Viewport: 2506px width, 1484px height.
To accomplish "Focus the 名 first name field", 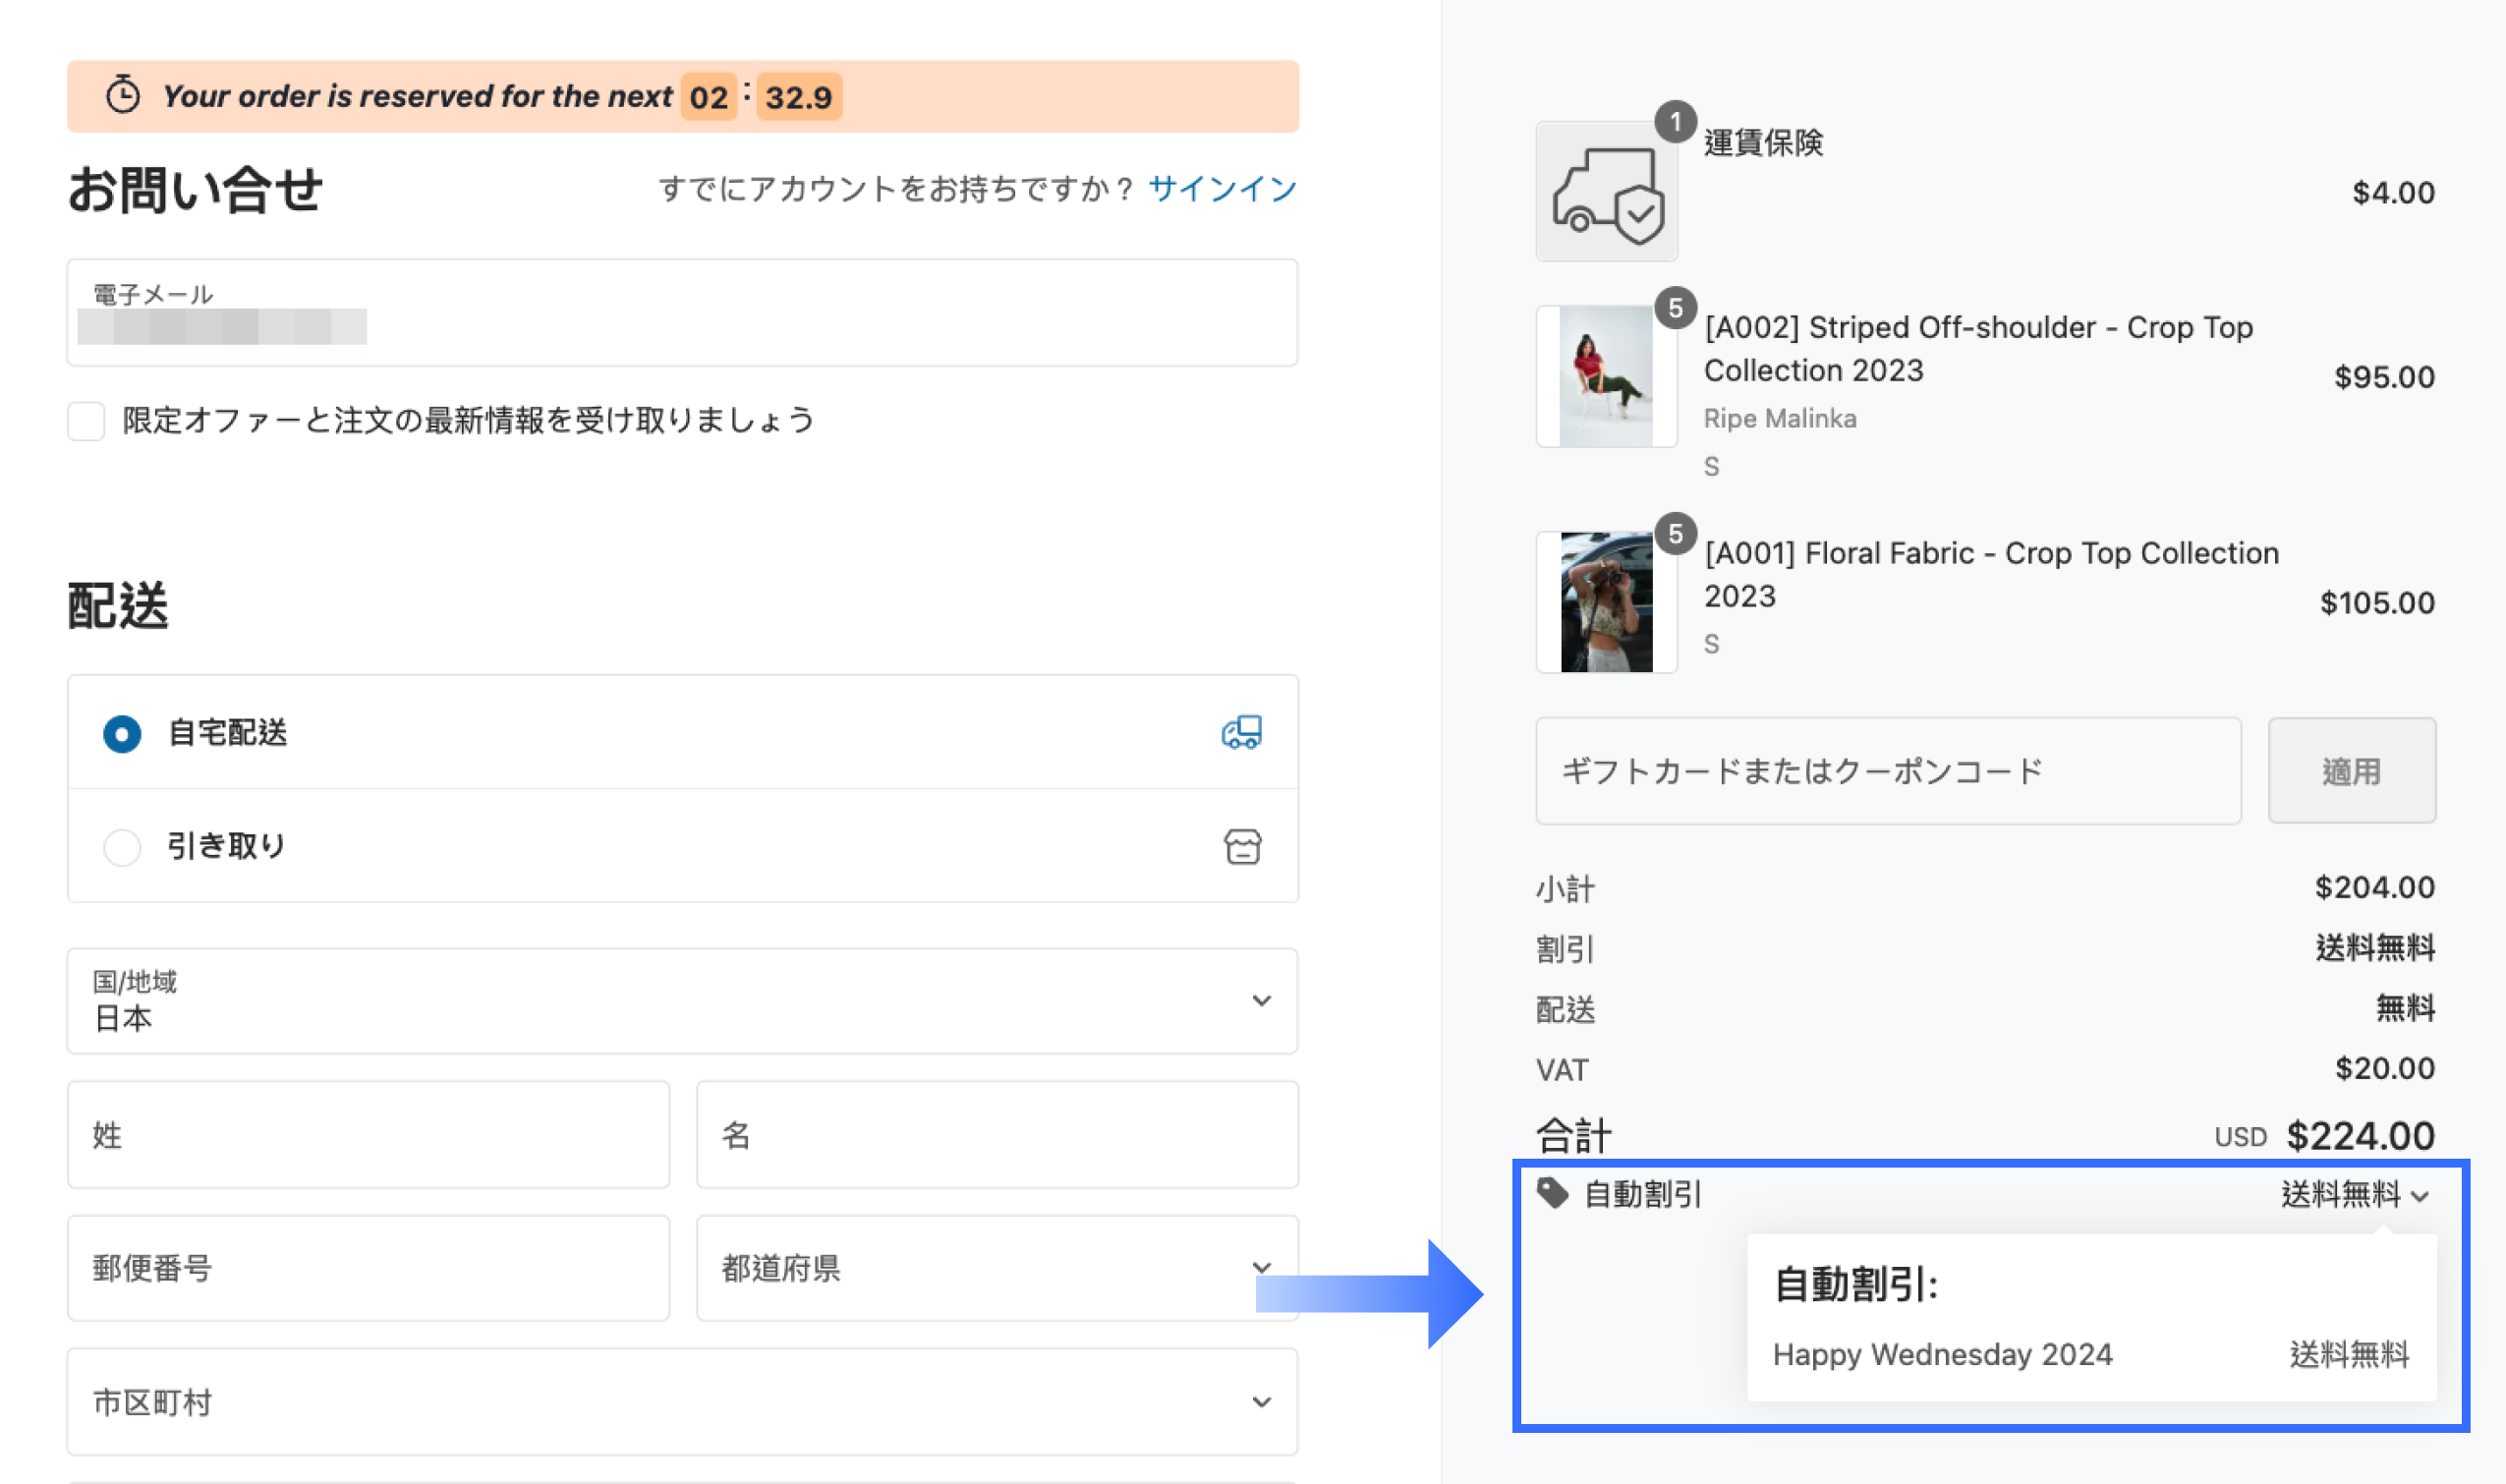I will 998,1135.
